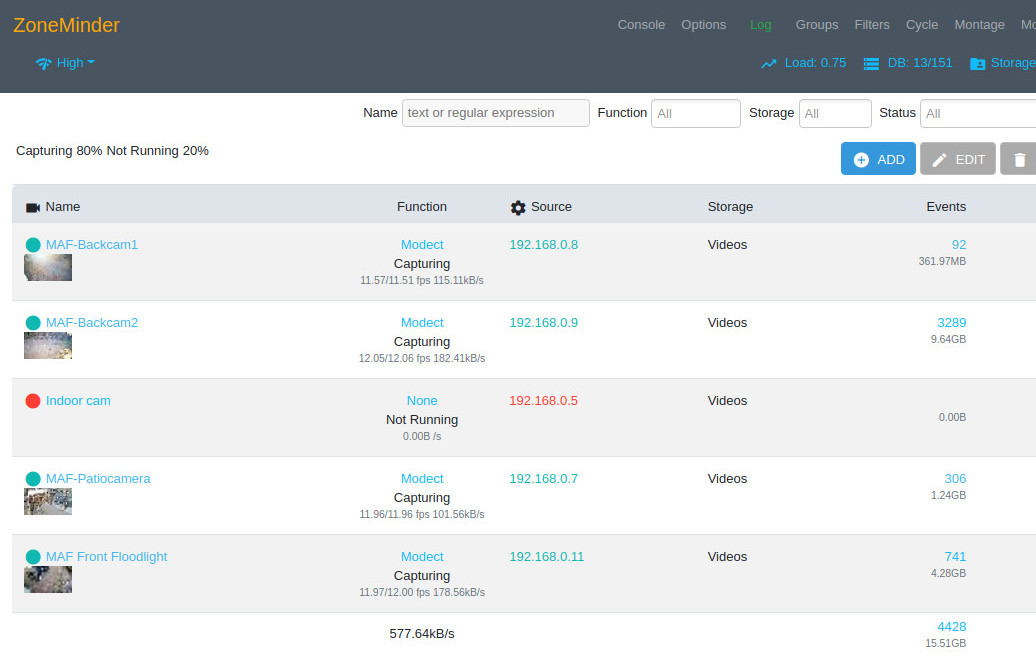Click the MAF-Patiocamera preview thumbnail

[48, 502]
